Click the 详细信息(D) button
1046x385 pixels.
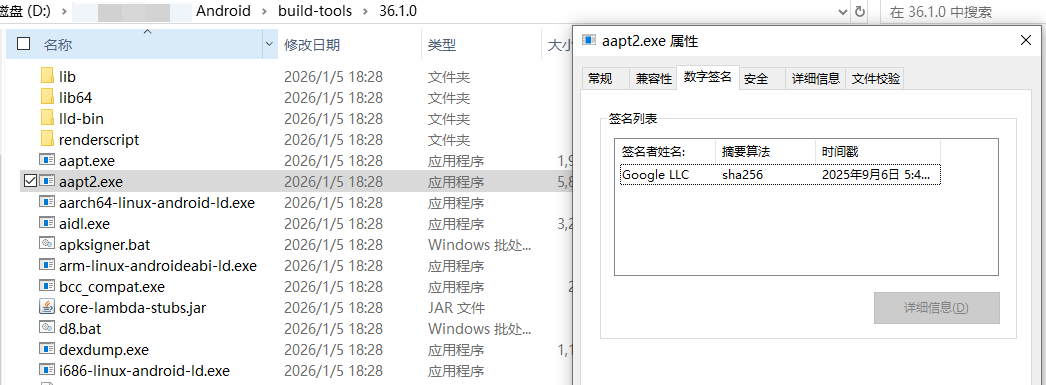tap(937, 308)
